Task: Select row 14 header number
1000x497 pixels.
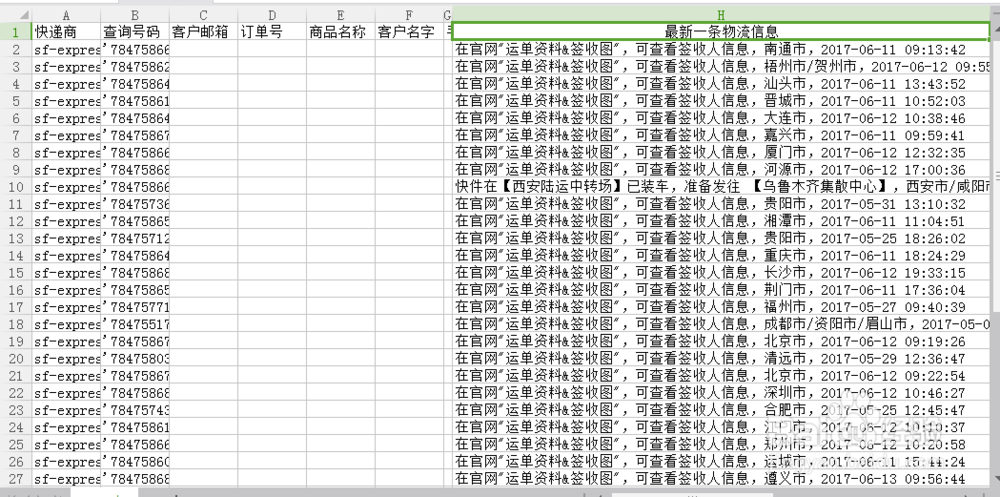Action: pyautogui.click(x=16, y=256)
